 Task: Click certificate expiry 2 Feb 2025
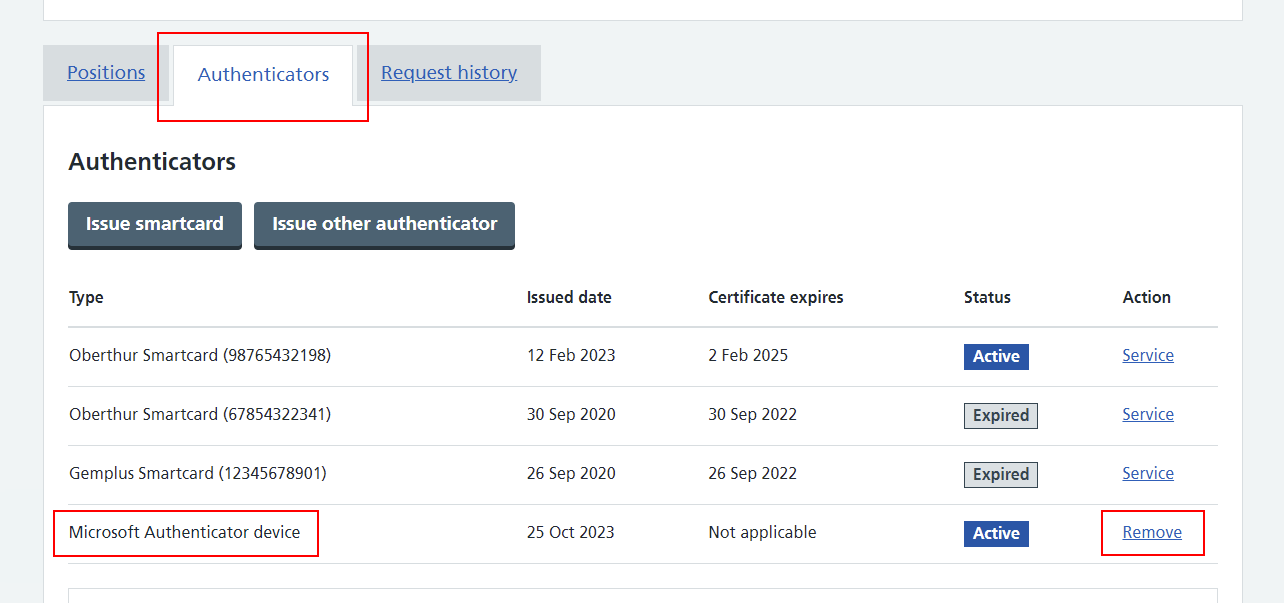tap(748, 356)
